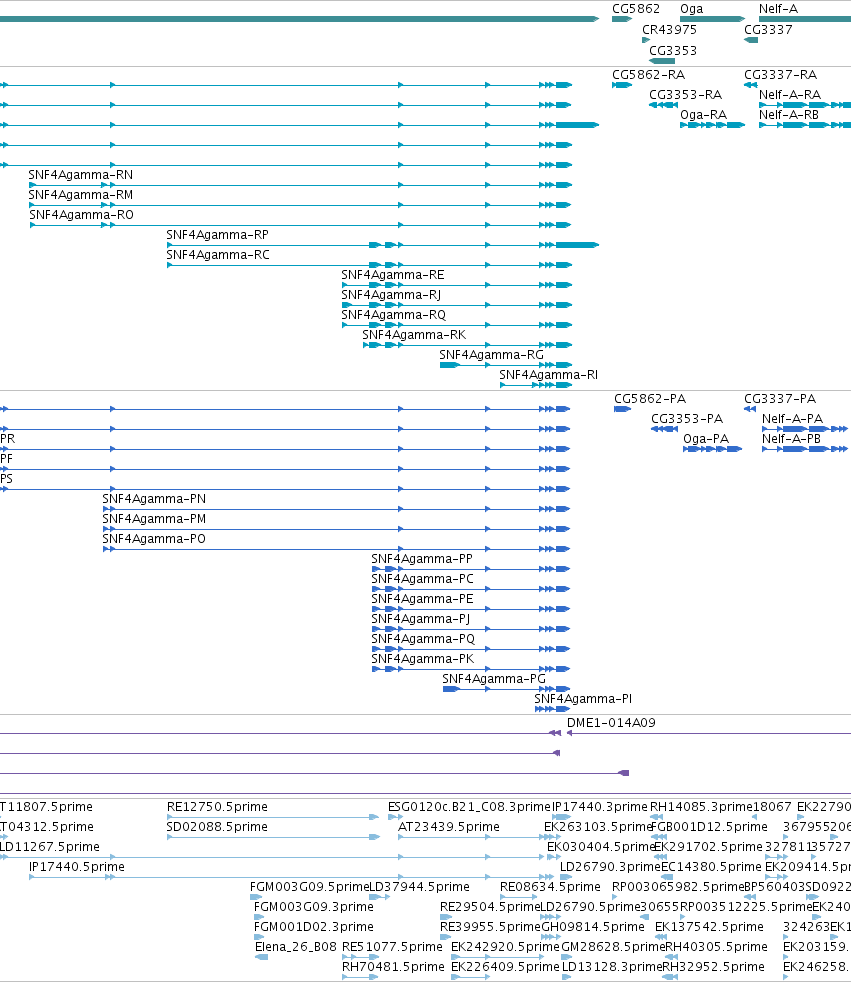Select the Nelf-A gene label
851x982 pixels.
(x=778, y=9)
